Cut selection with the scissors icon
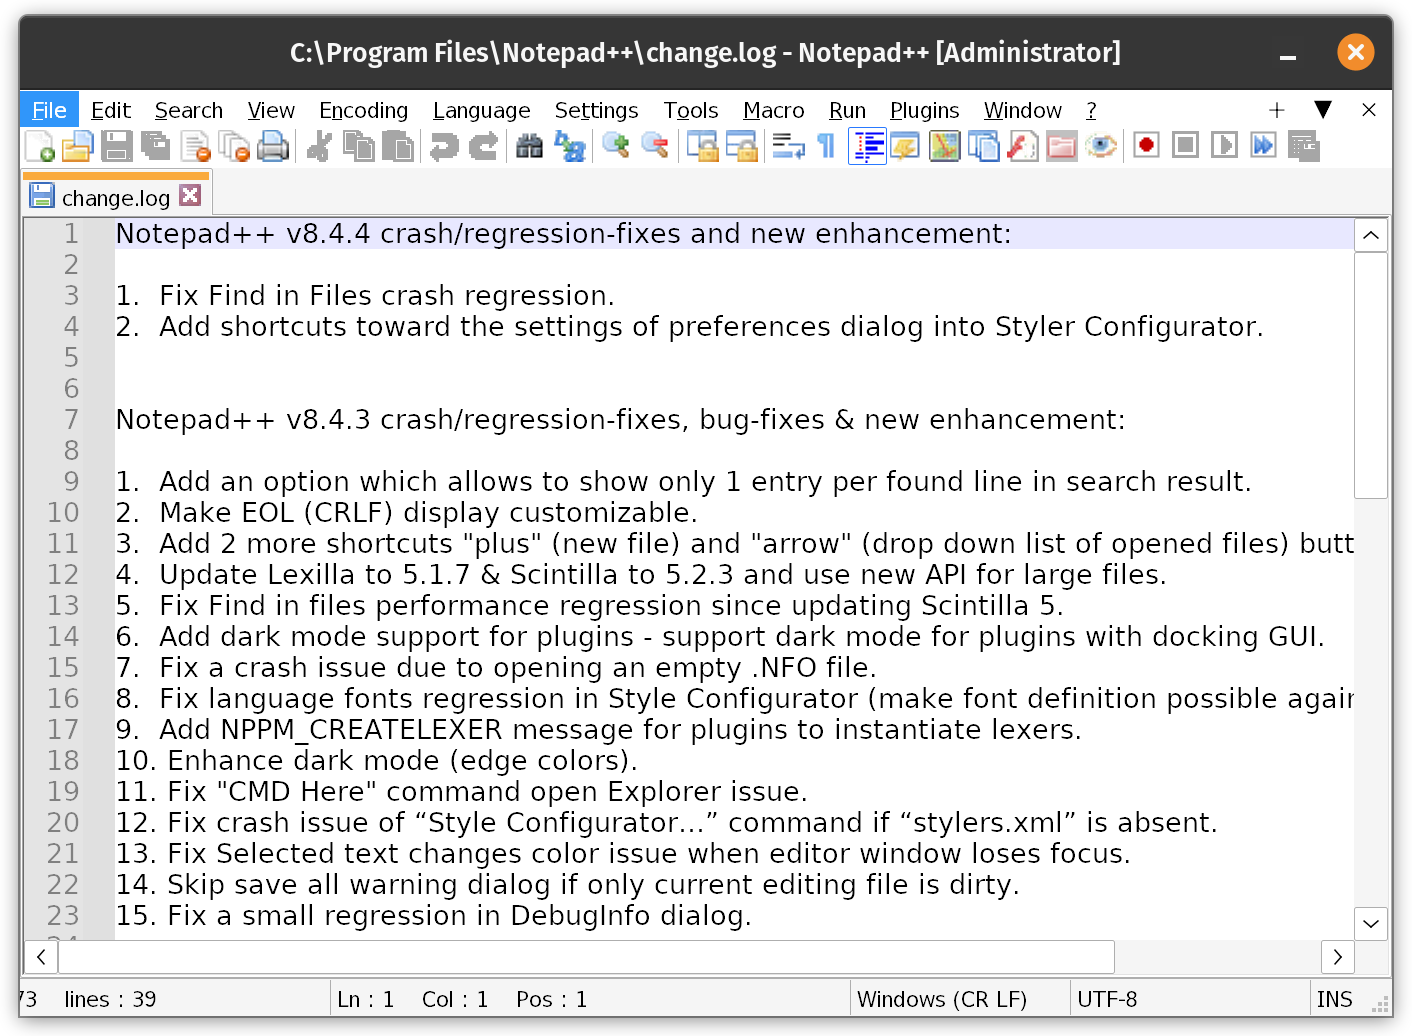Image resolution: width=1412 pixels, height=1036 pixels. [319, 146]
